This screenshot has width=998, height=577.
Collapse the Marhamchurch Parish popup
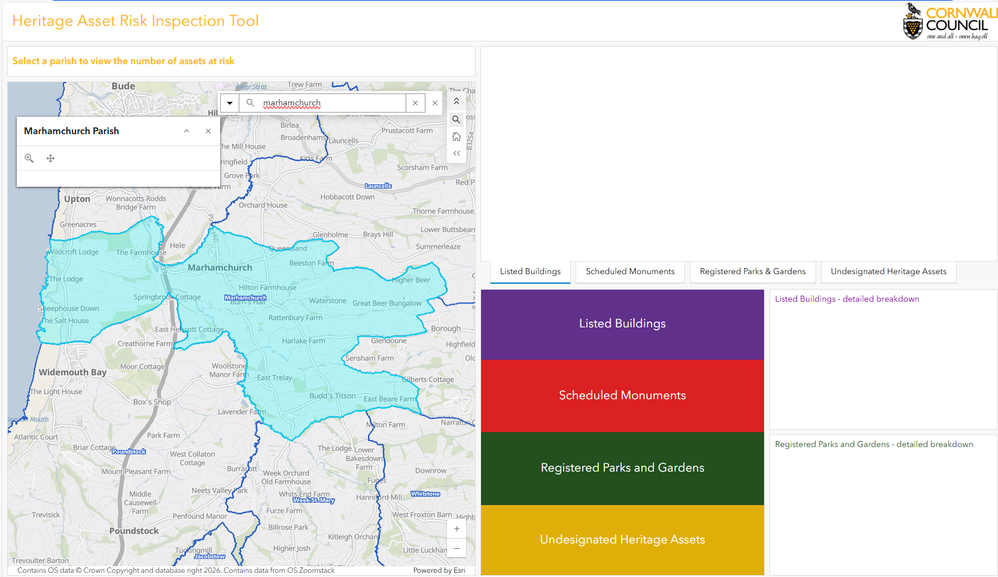click(186, 131)
